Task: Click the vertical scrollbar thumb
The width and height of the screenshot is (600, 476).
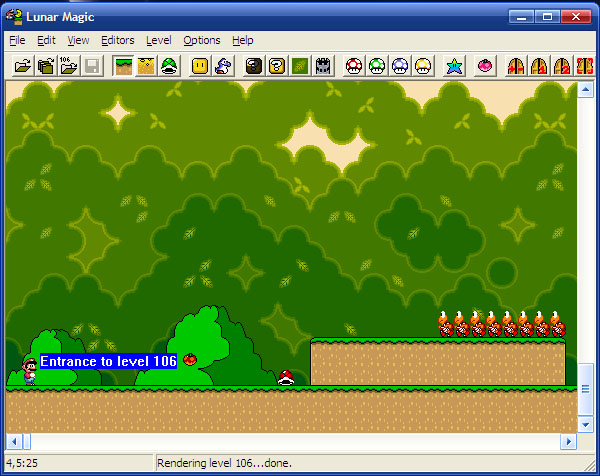Action: [585, 389]
